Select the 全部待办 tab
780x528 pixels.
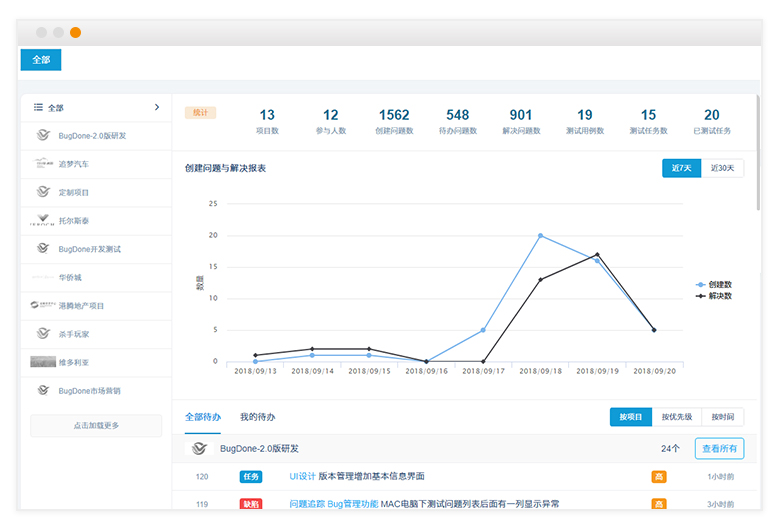pyautogui.click(x=203, y=417)
